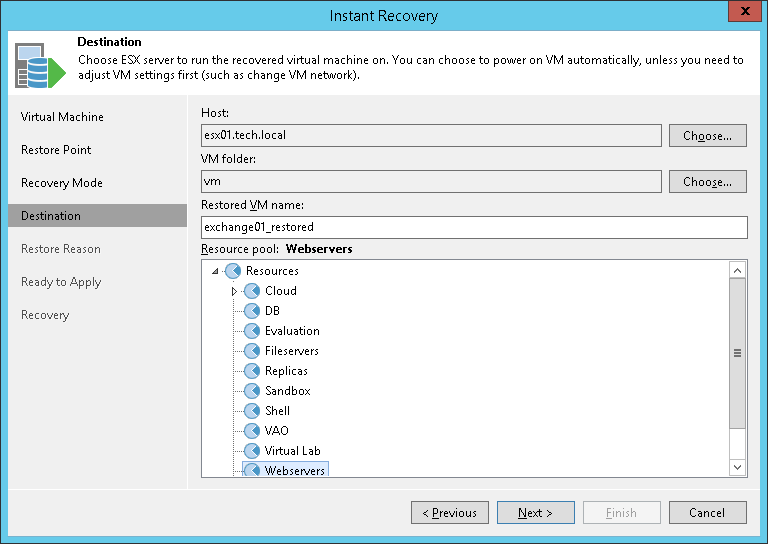The image size is (768, 544).
Task: Click the Virtual Lab pool icon
Action: point(252,451)
